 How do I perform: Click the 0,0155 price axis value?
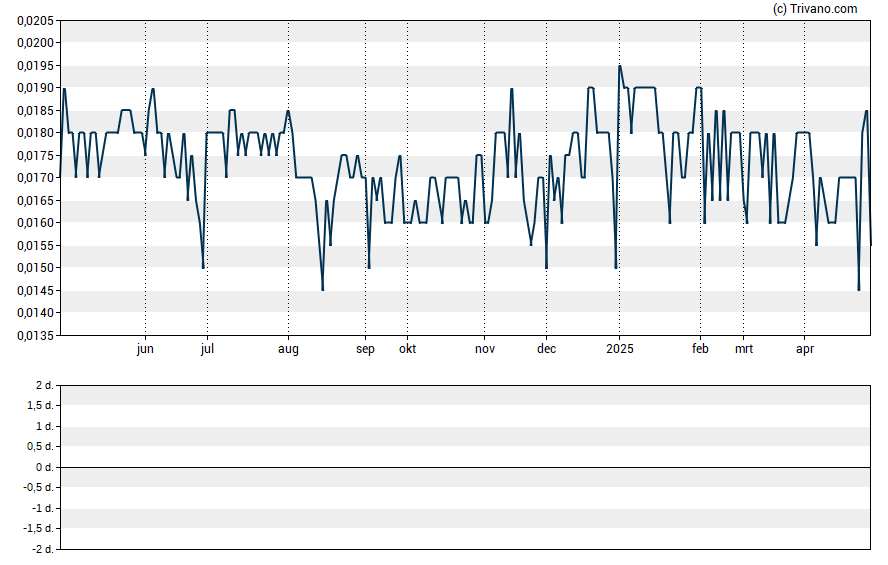(35, 246)
